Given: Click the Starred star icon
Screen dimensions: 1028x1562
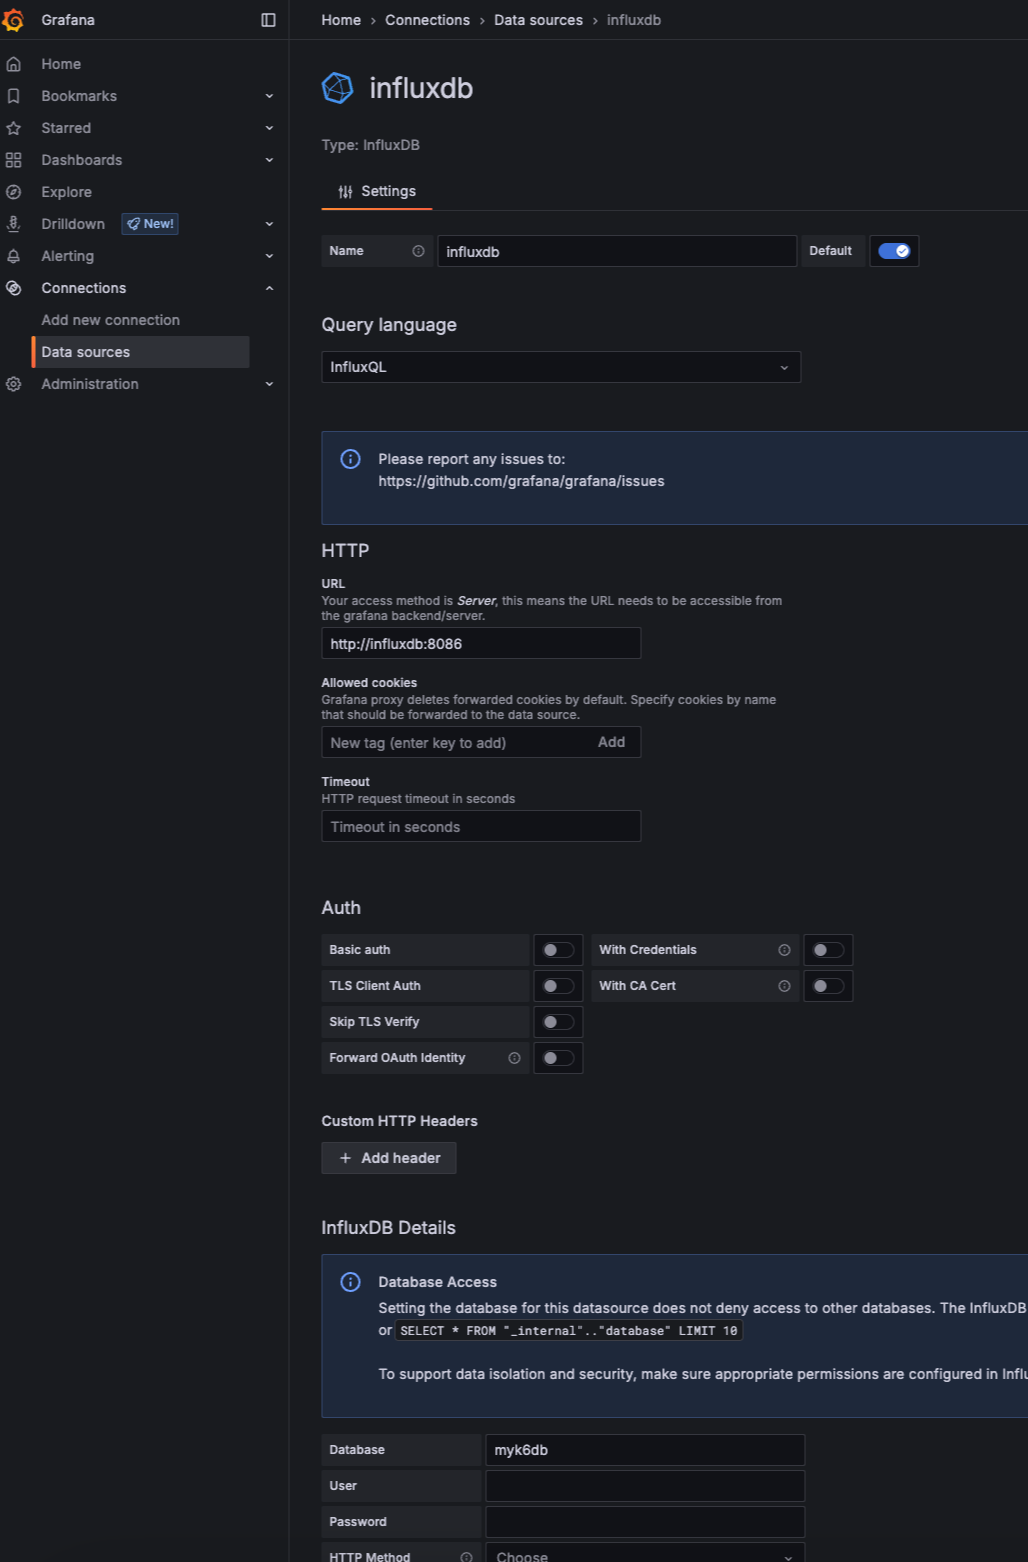Looking at the screenshot, I should tap(13, 128).
